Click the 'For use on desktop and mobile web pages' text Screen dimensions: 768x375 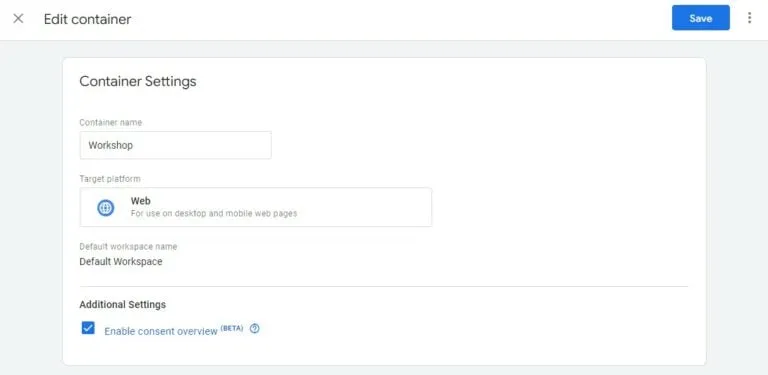[214, 213]
